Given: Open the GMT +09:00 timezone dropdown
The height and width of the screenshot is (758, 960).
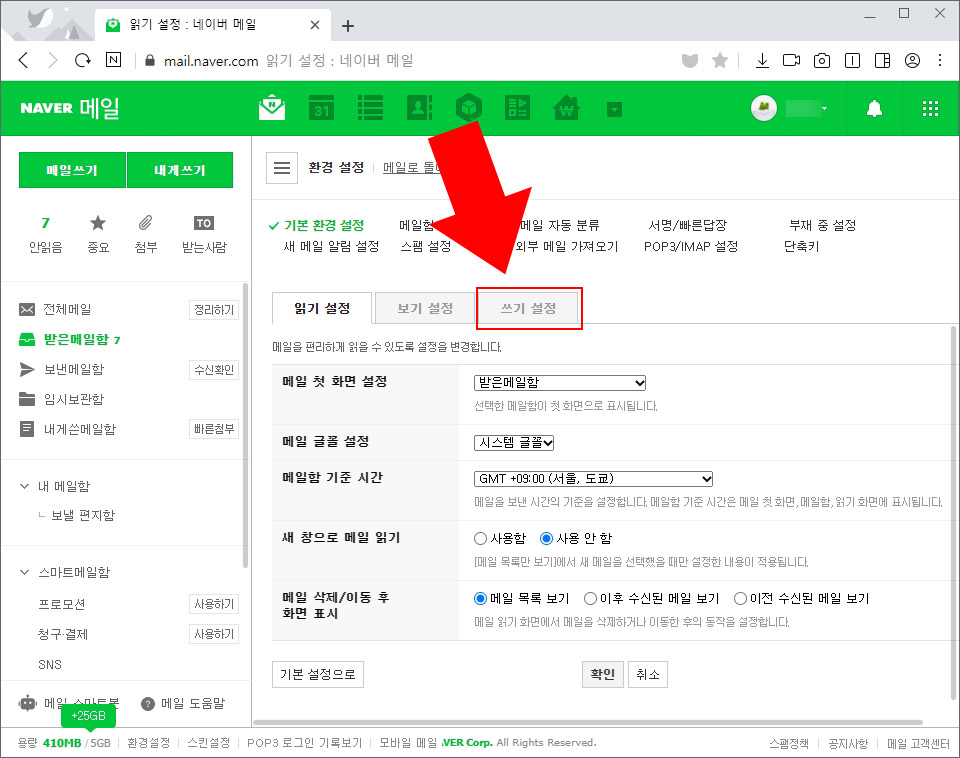Looking at the screenshot, I should (592, 478).
